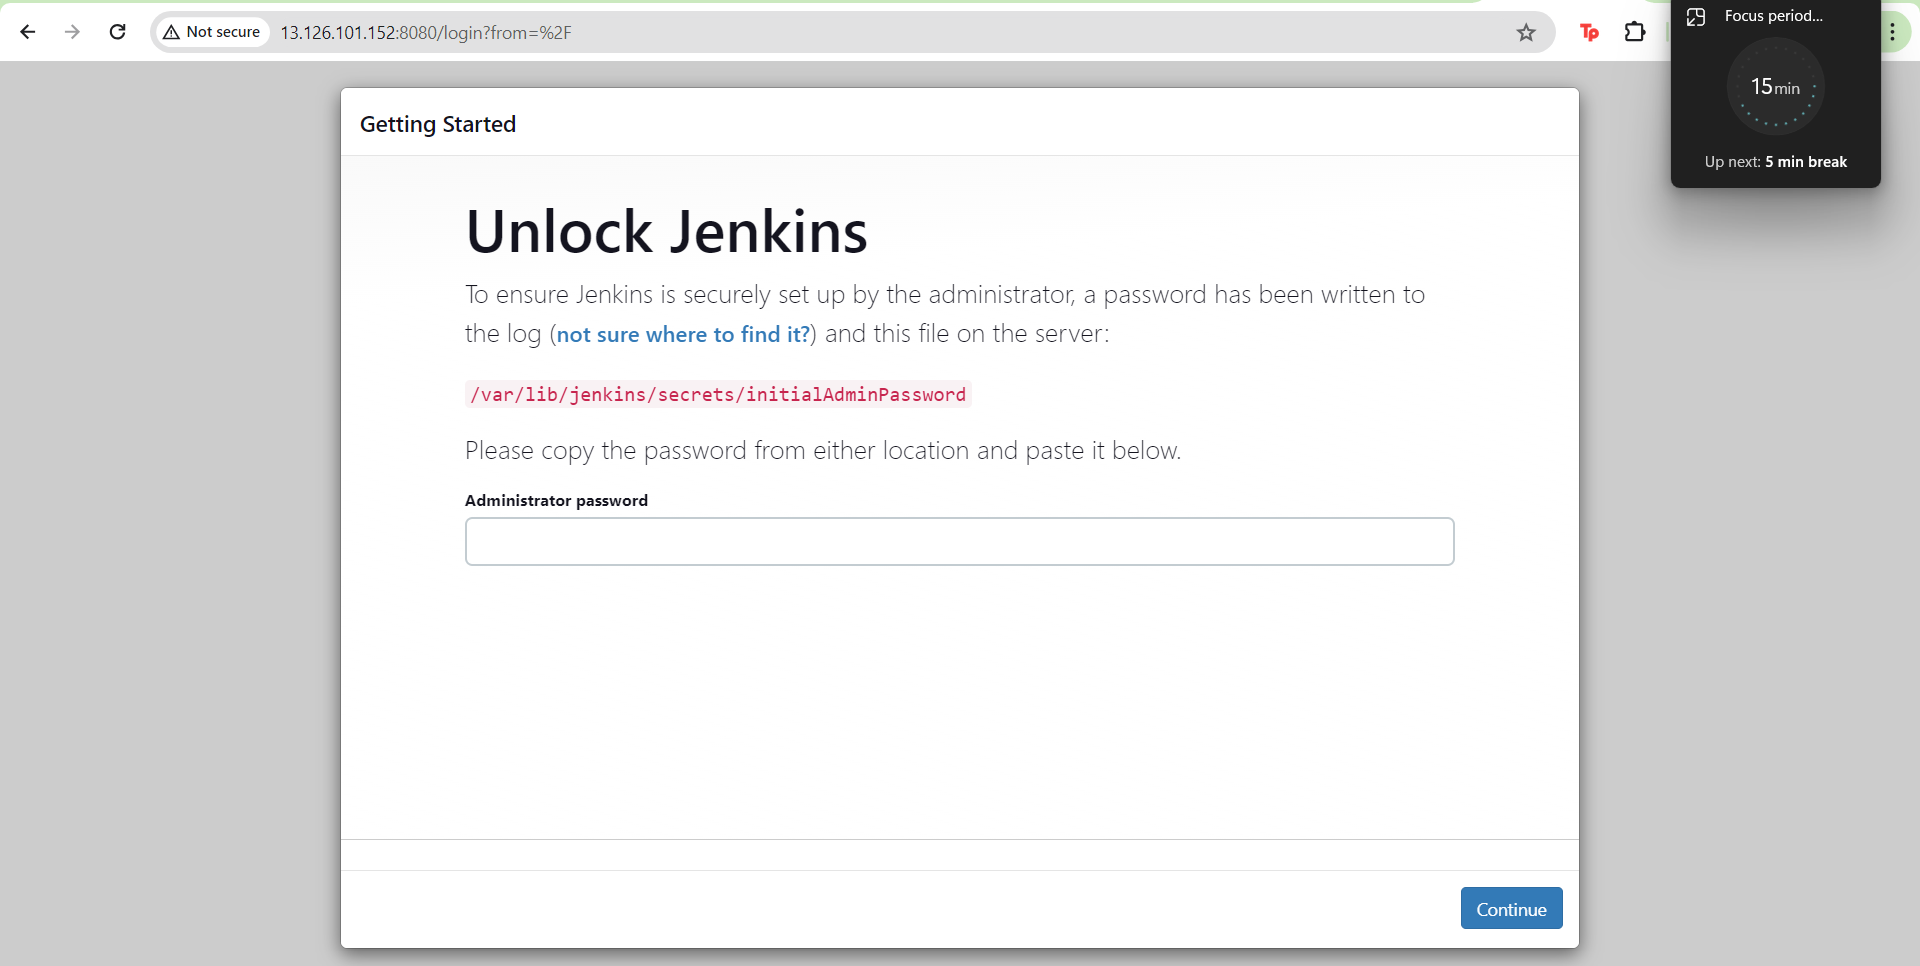Image resolution: width=1920 pixels, height=966 pixels.
Task: Click the Up next 5 min break text
Action: (1775, 162)
